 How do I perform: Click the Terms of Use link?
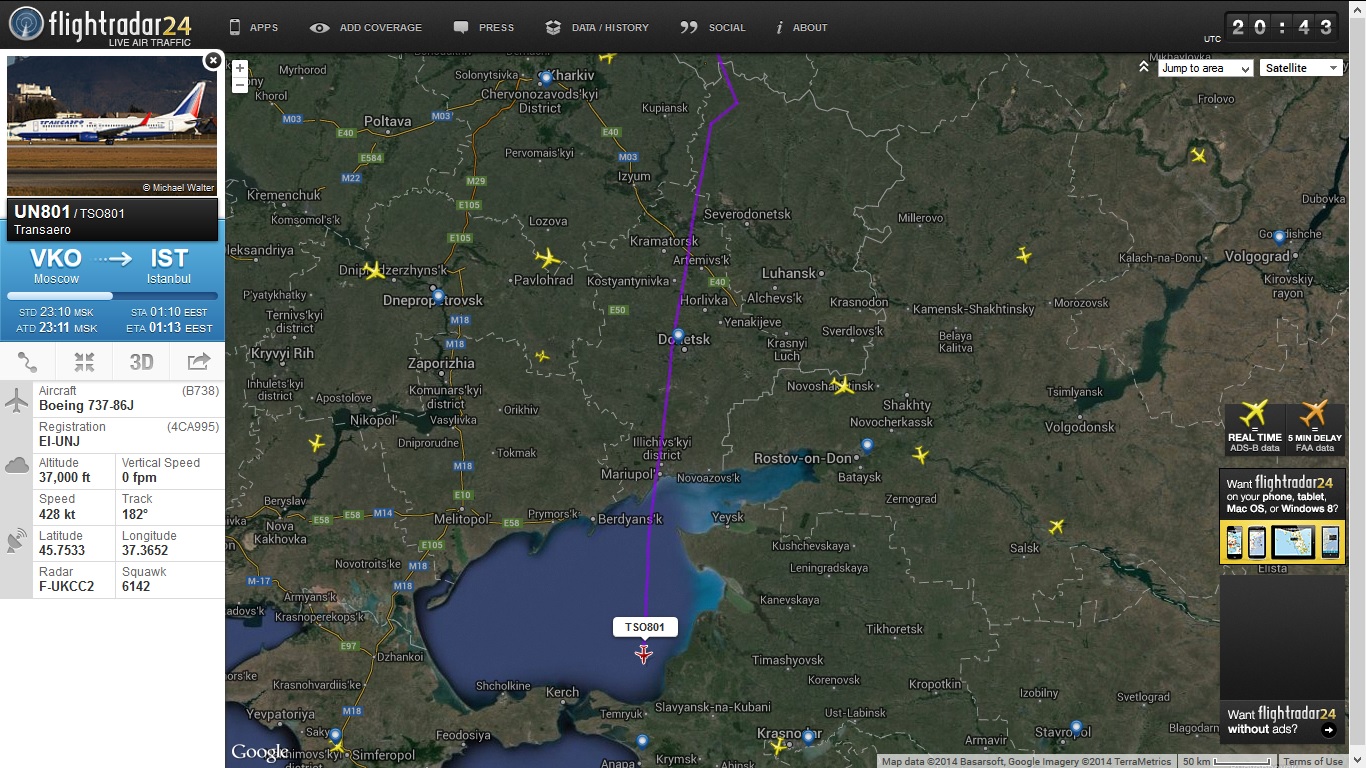coord(1313,762)
